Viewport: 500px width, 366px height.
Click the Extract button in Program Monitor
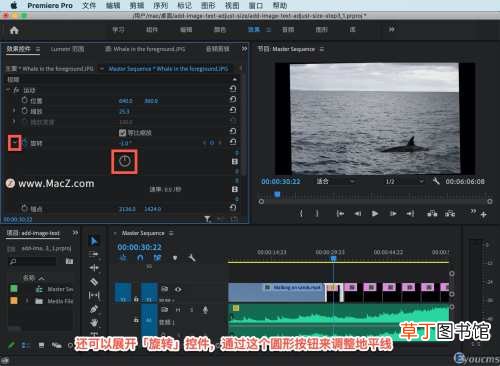(x=450, y=213)
